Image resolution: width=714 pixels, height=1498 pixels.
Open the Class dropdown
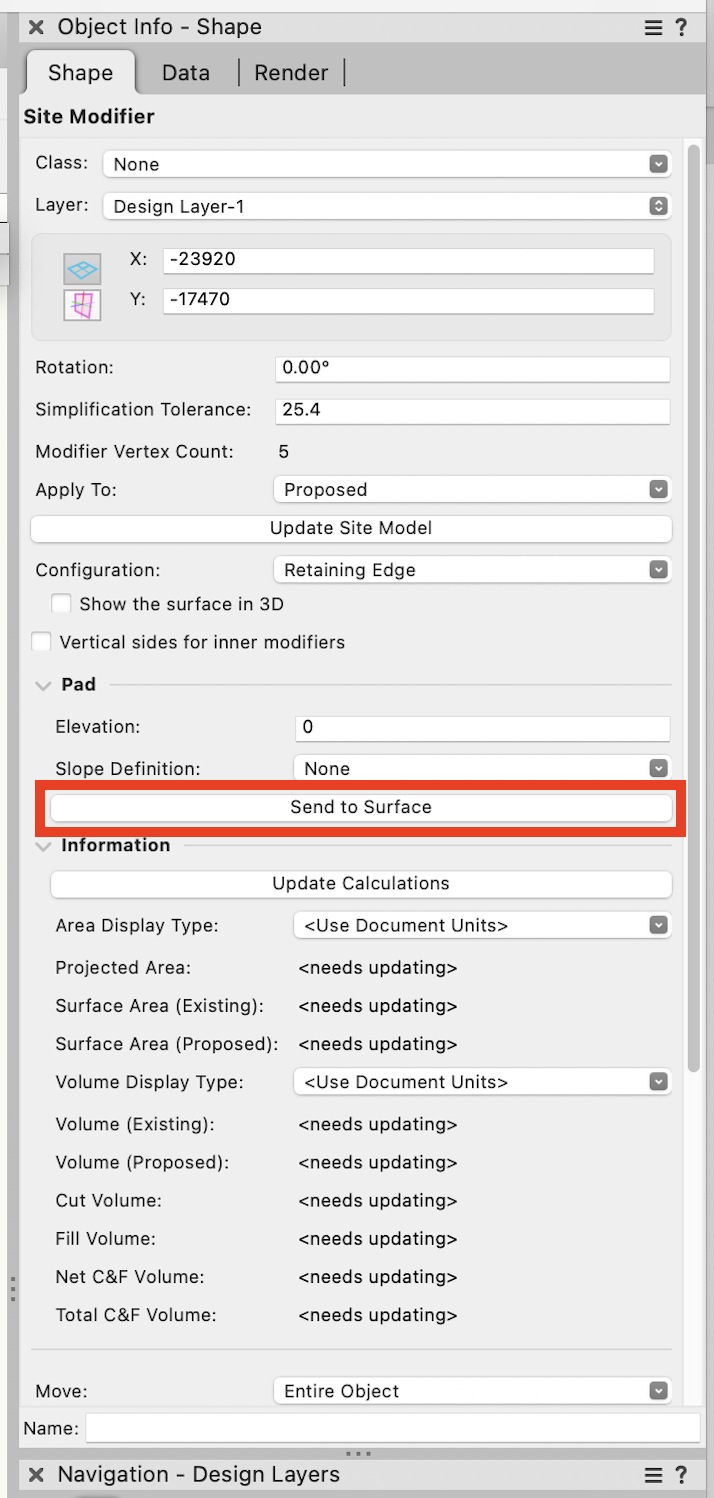386,164
